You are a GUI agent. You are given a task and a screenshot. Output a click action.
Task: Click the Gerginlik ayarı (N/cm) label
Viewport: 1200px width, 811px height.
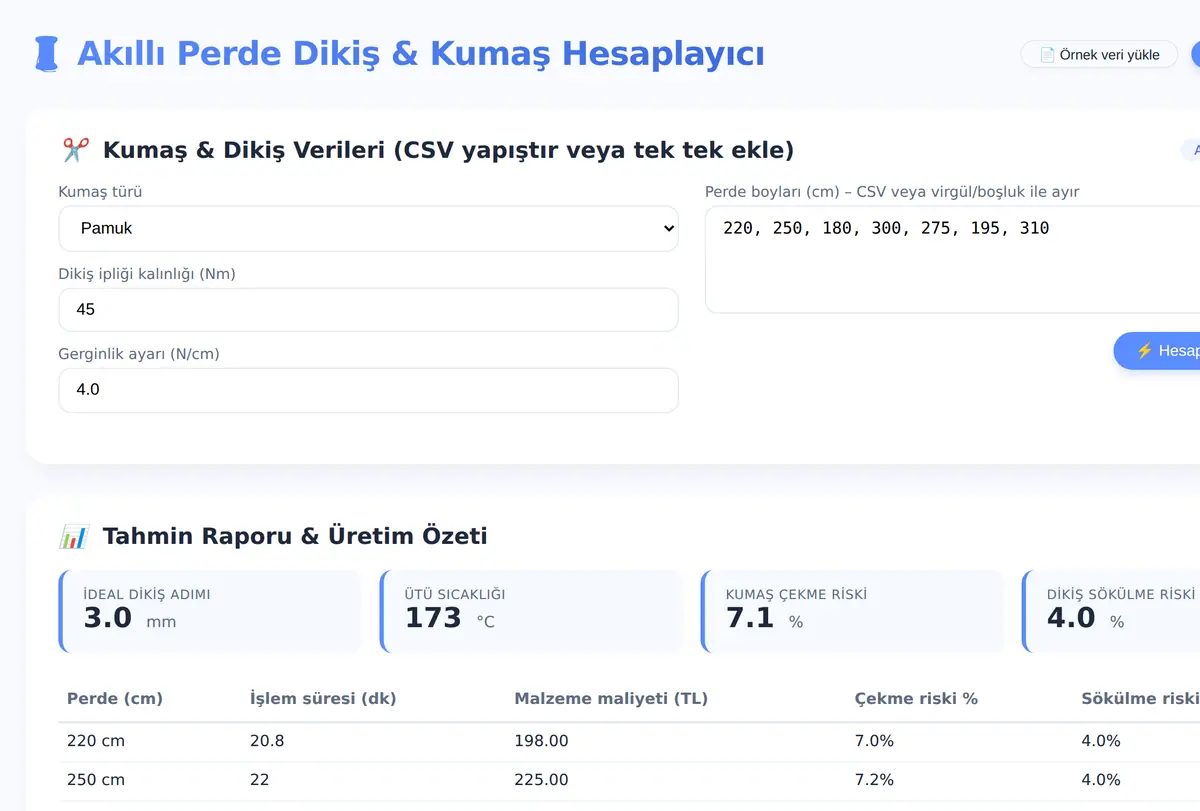coord(139,354)
